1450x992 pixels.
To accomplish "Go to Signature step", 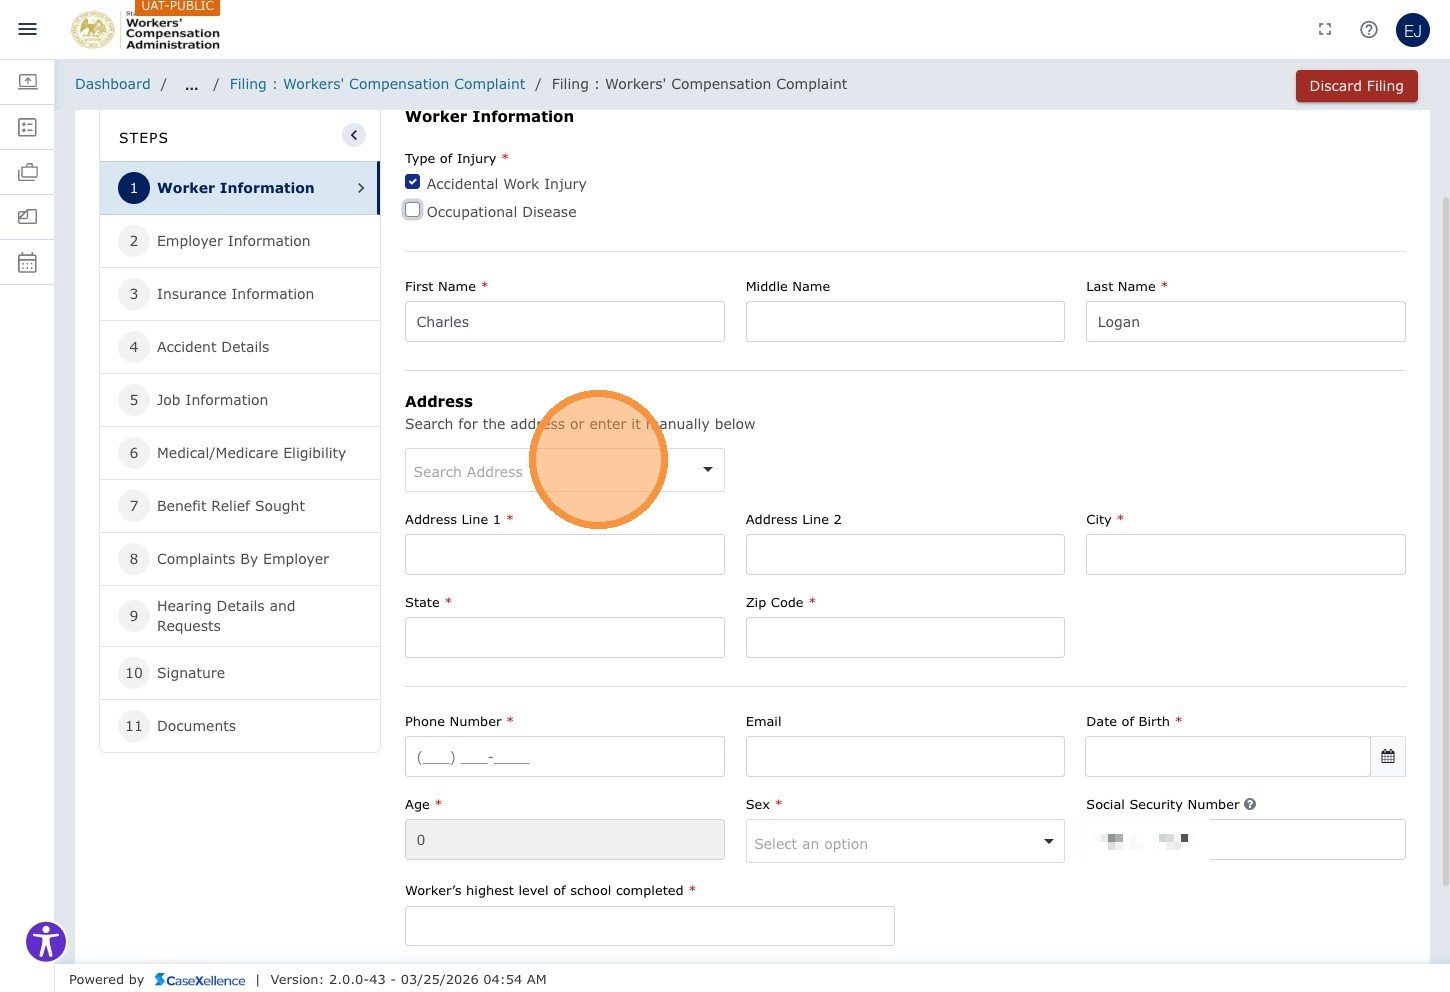I will pyautogui.click(x=240, y=673).
